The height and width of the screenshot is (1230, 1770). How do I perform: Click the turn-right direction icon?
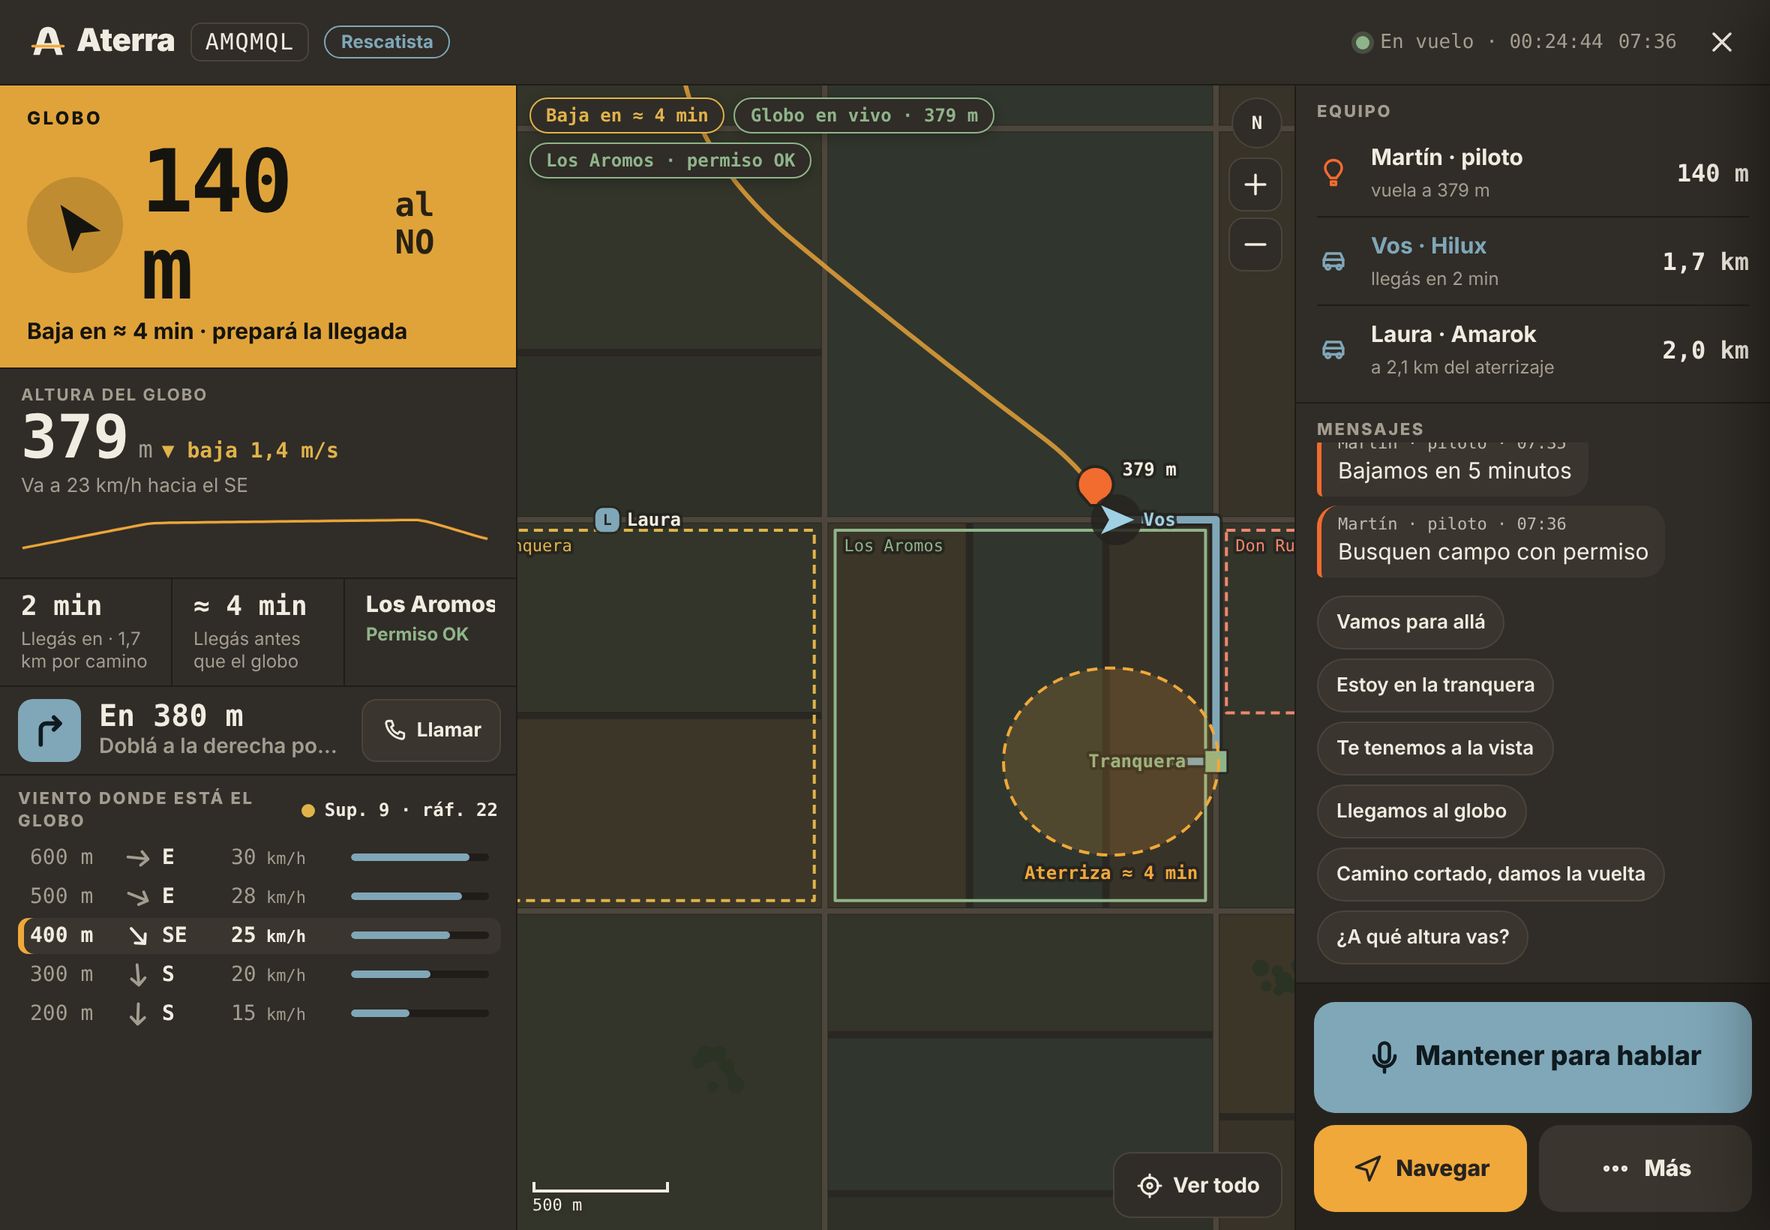[49, 730]
